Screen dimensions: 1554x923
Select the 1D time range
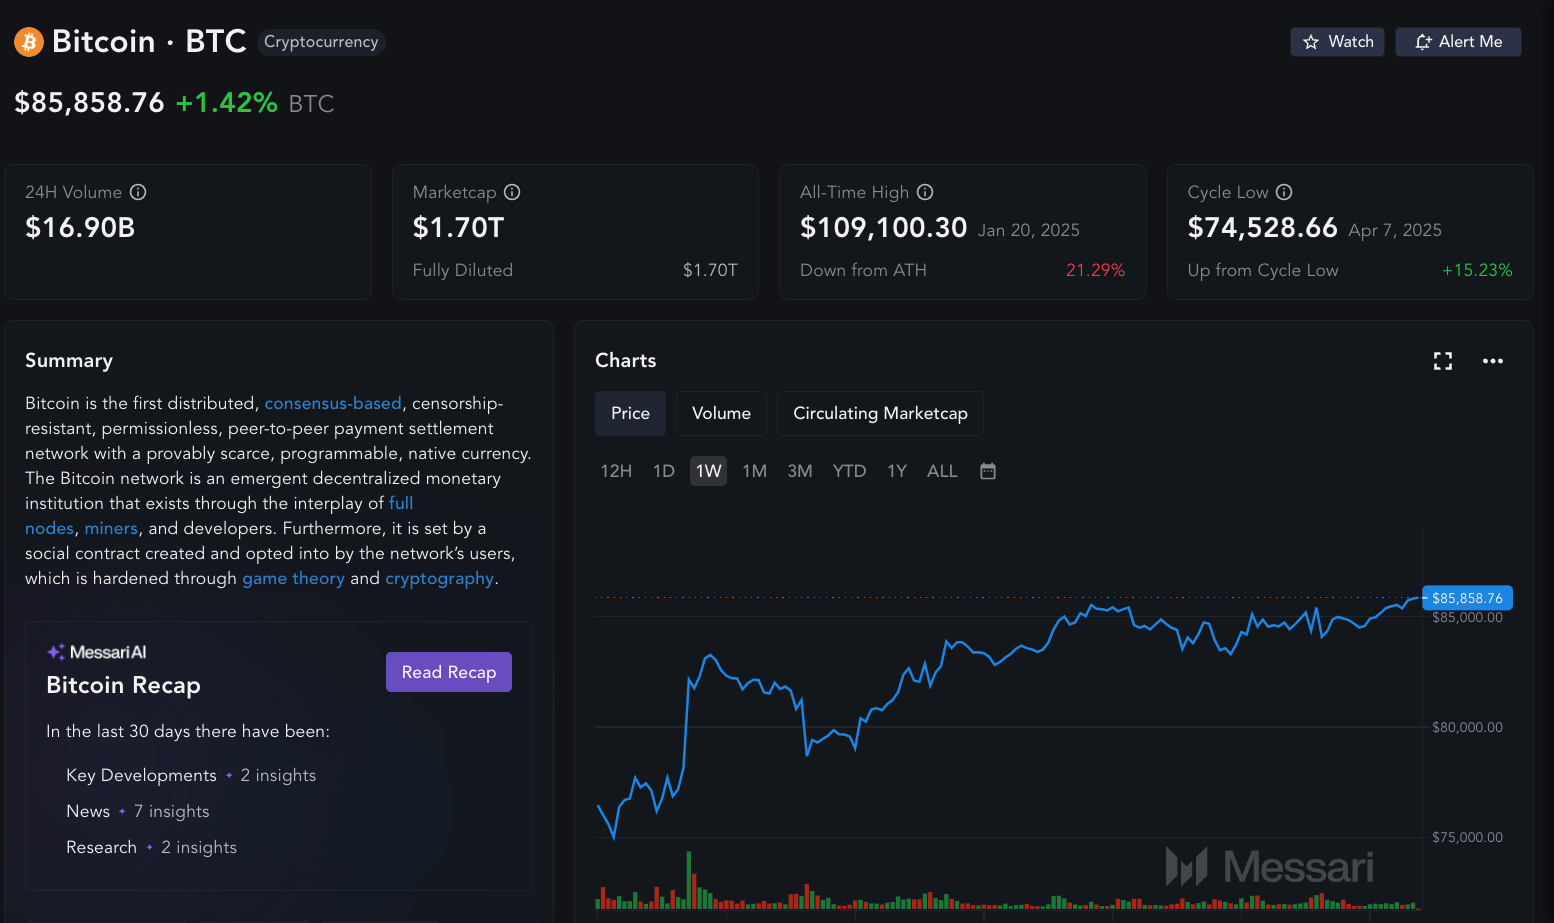(x=664, y=471)
